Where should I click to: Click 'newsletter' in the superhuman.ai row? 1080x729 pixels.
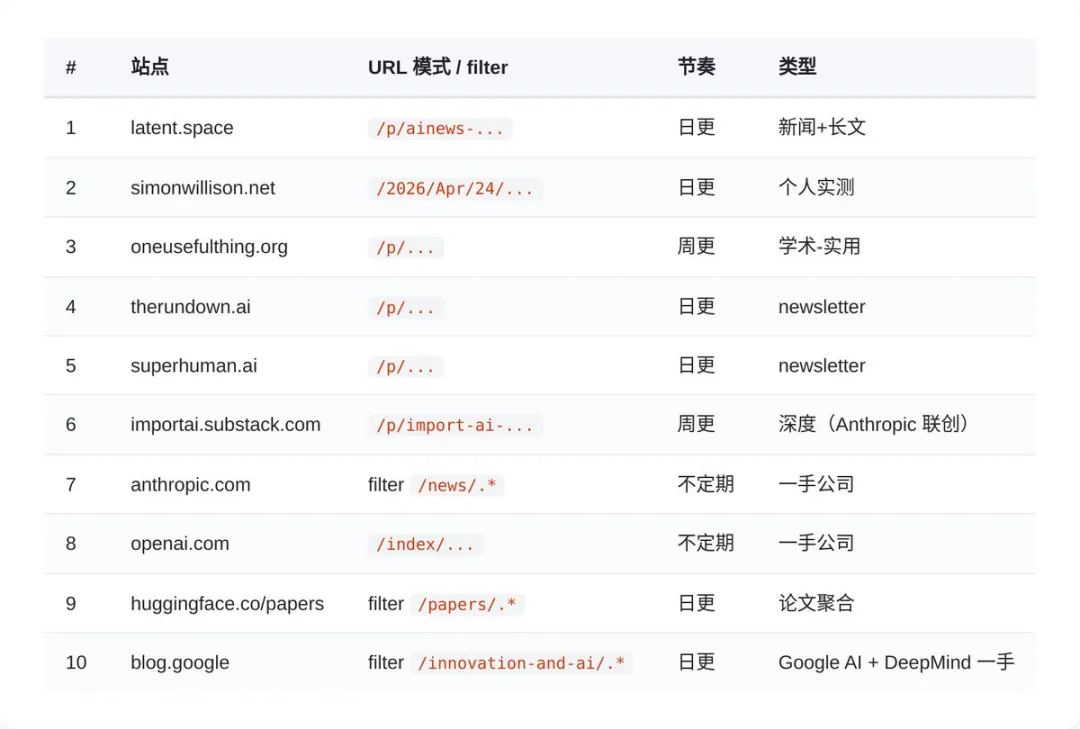pos(822,366)
